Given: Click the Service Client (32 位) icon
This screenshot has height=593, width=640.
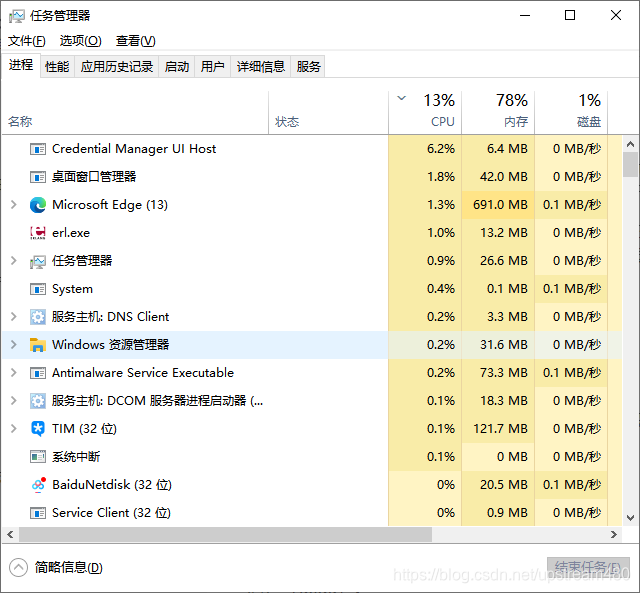Looking at the screenshot, I should [38, 513].
